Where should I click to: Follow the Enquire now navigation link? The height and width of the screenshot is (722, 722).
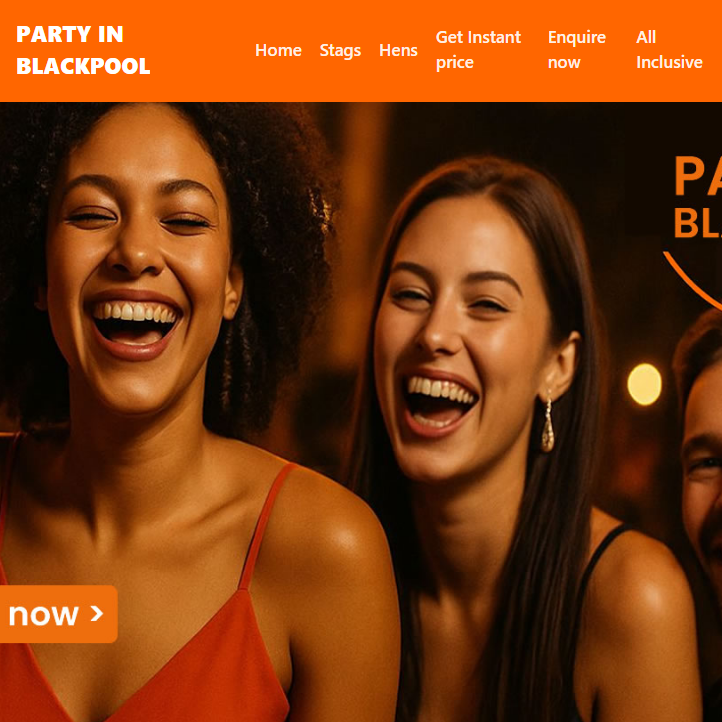coord(576,50)
